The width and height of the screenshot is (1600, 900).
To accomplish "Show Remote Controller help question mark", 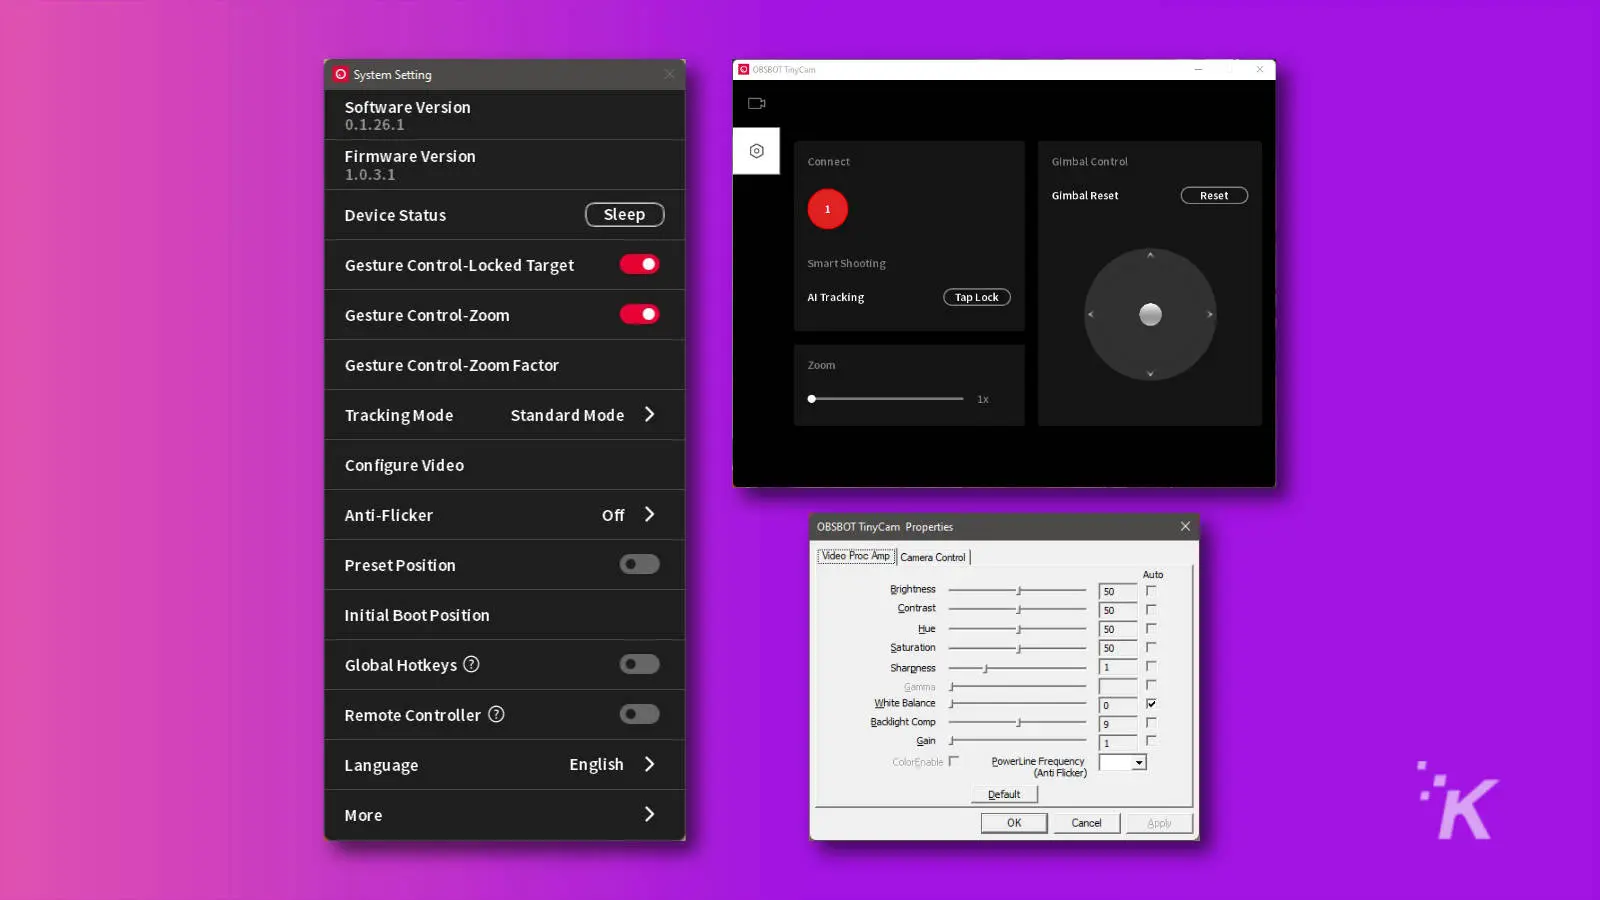I will click(496, 714).
